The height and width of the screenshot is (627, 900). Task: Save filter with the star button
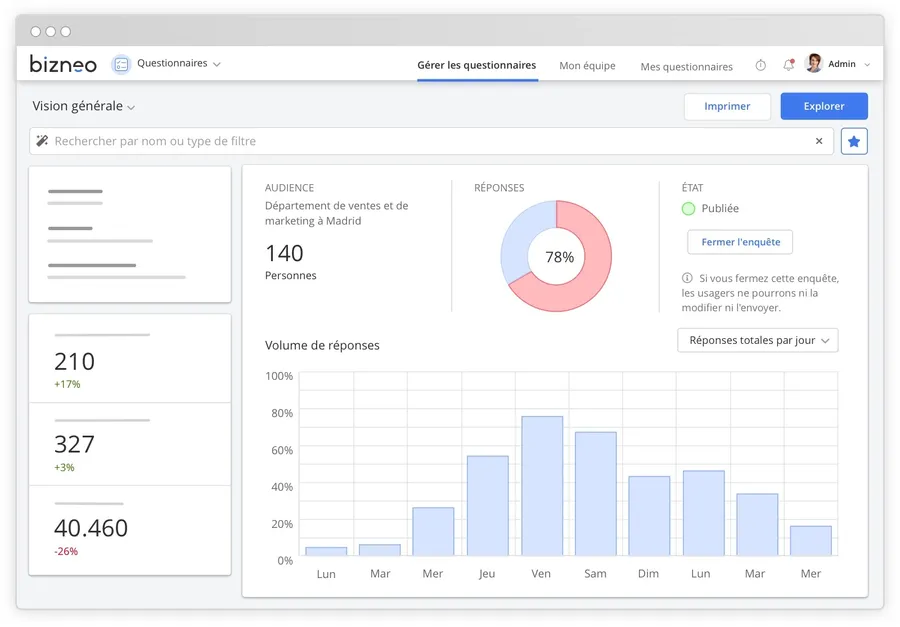tap(854, 141)
